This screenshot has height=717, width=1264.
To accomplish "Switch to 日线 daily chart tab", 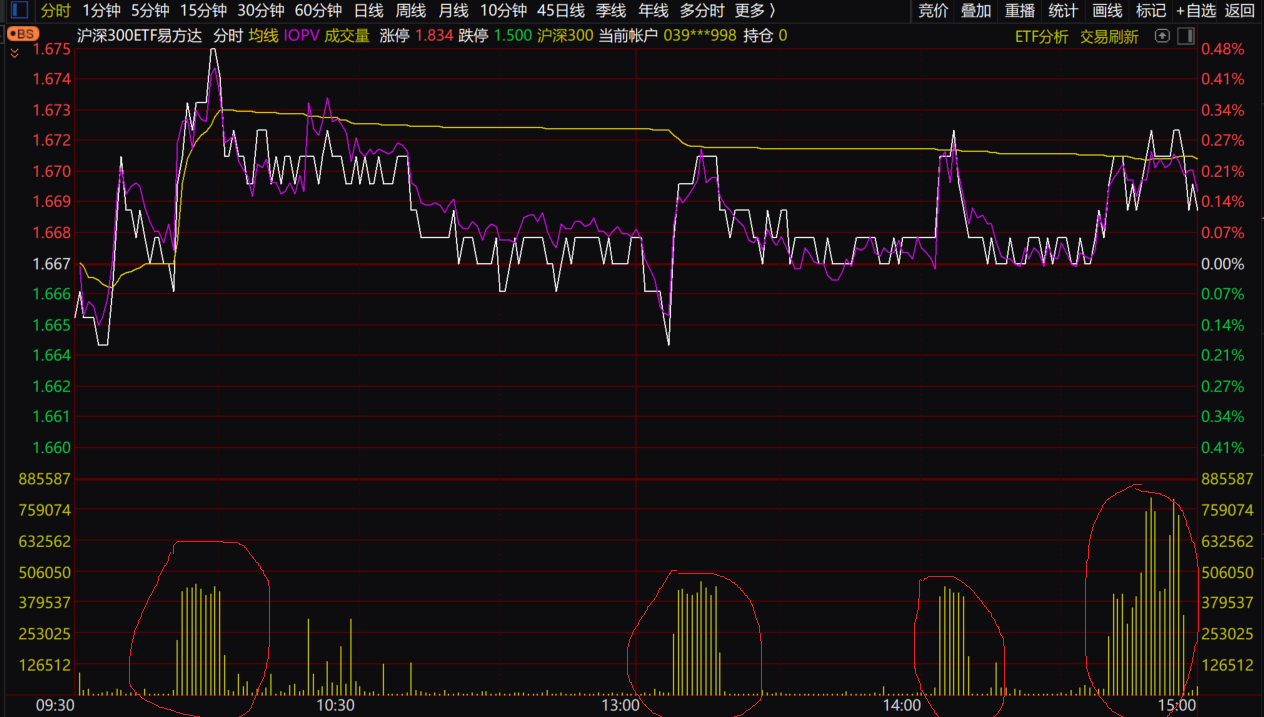I will [368, 11].
